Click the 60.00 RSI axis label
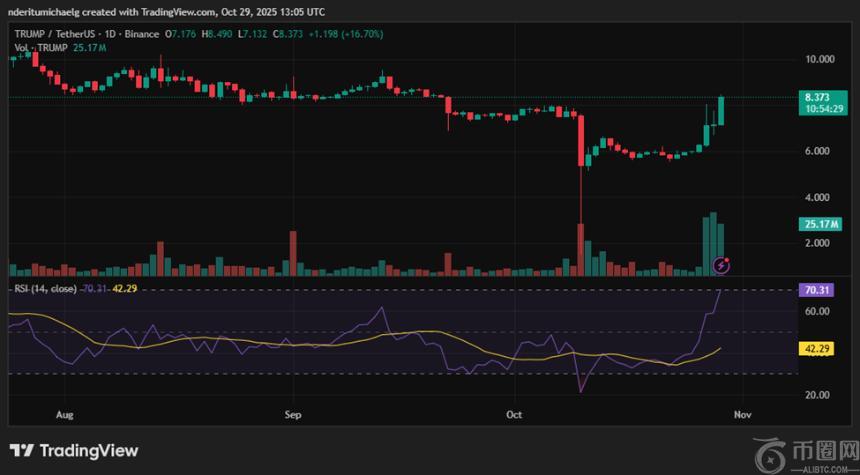Screen dimensions: 860x475 coord(818,311)
